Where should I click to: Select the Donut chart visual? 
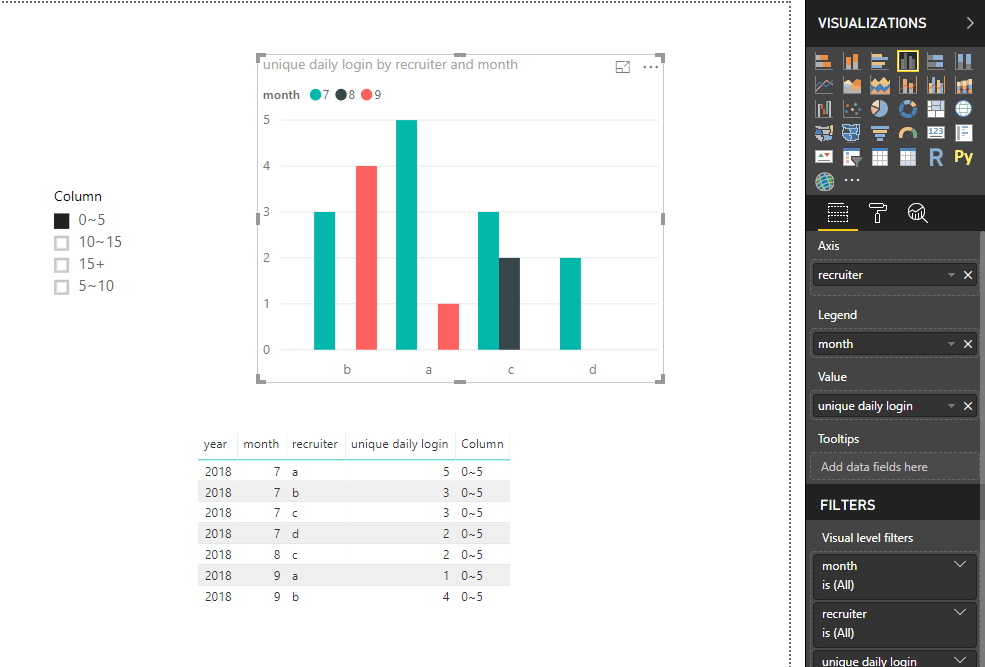[908, 109]
